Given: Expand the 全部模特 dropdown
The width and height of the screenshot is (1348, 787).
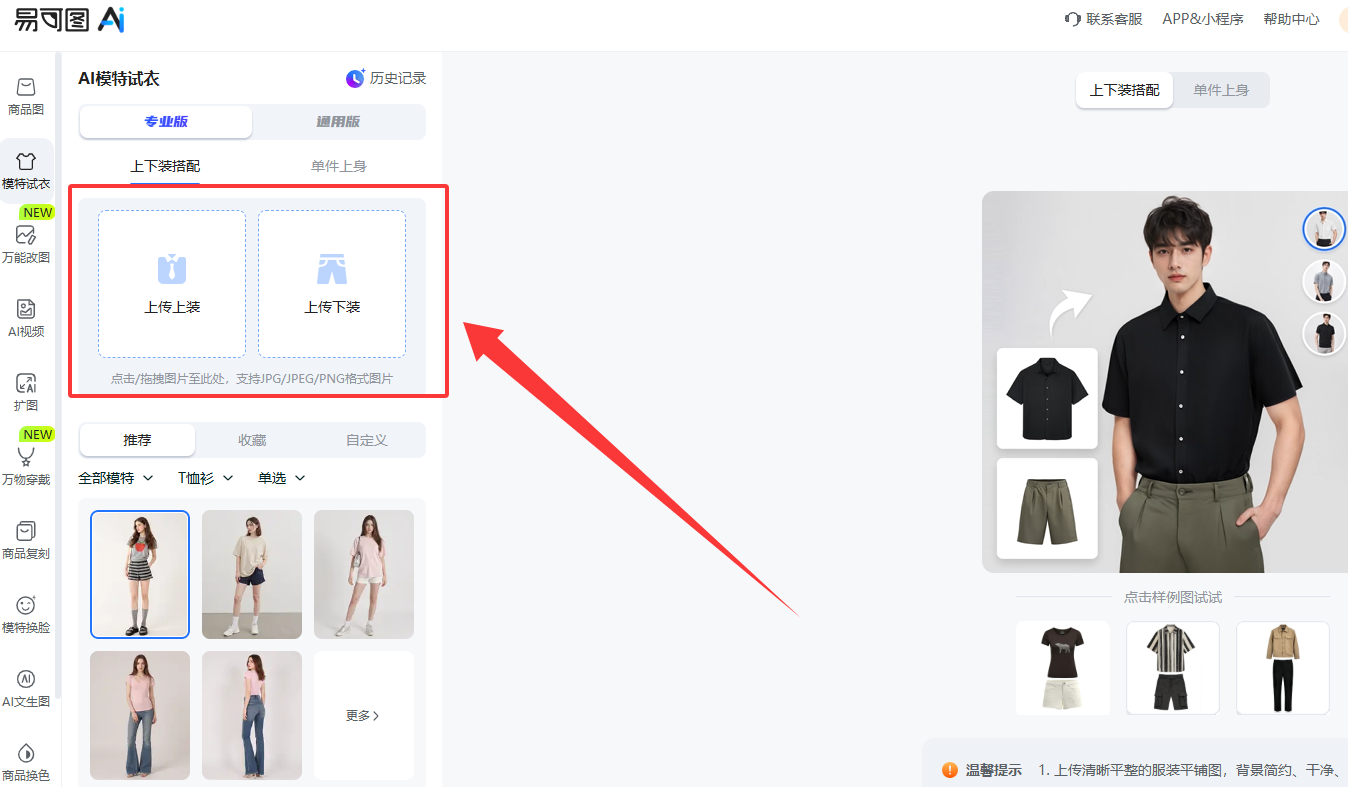Looking at the screenshot, I should point(116,478).
